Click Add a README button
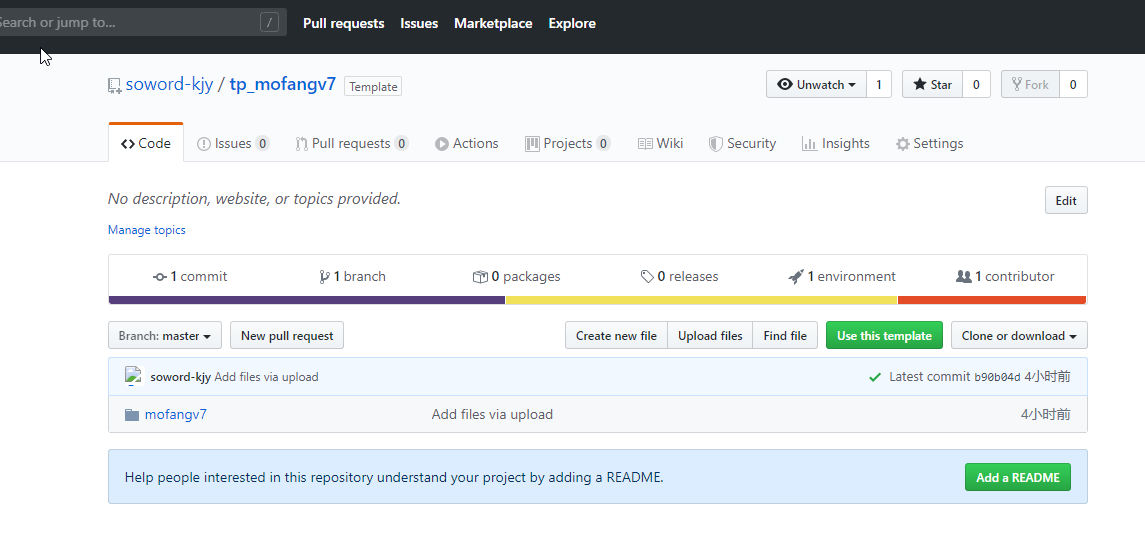The height and width of the screenshot is (552, 1145). tap(1017, 478)
